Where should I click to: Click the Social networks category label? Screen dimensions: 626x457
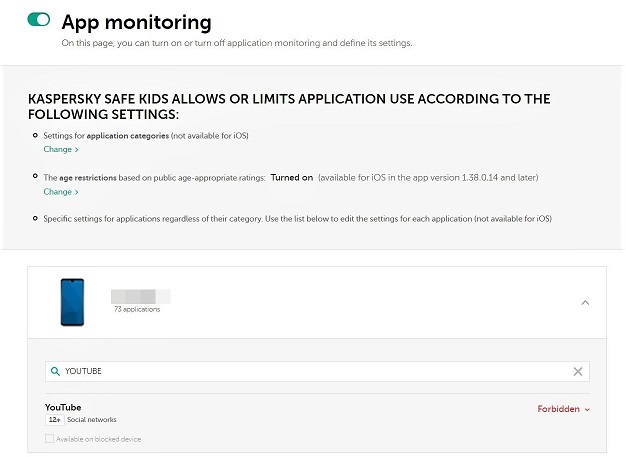92,420
